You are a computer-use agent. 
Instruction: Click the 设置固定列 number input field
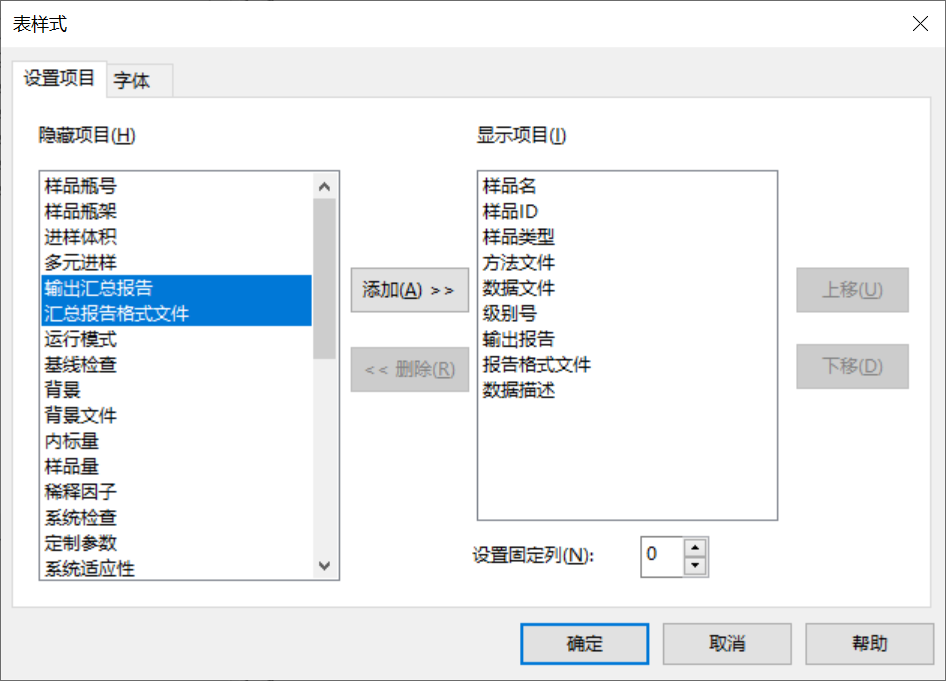662,556
